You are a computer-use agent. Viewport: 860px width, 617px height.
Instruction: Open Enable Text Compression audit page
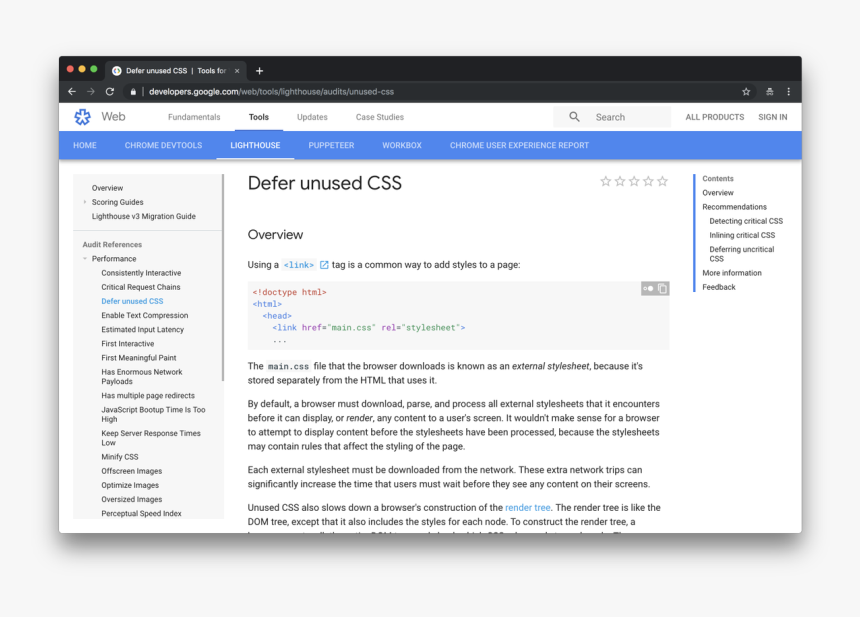pos(145,315)
